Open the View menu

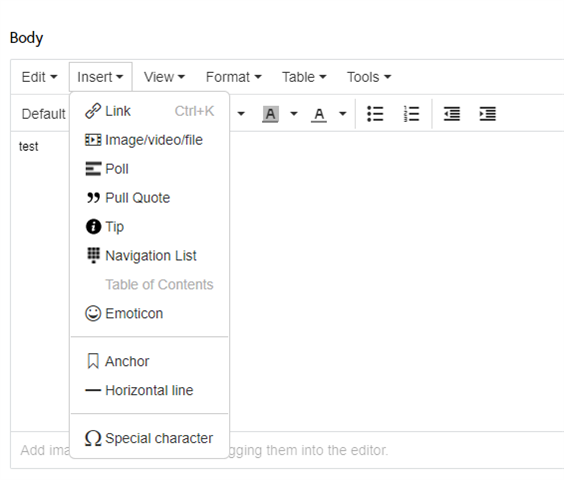tap(164, 77)
